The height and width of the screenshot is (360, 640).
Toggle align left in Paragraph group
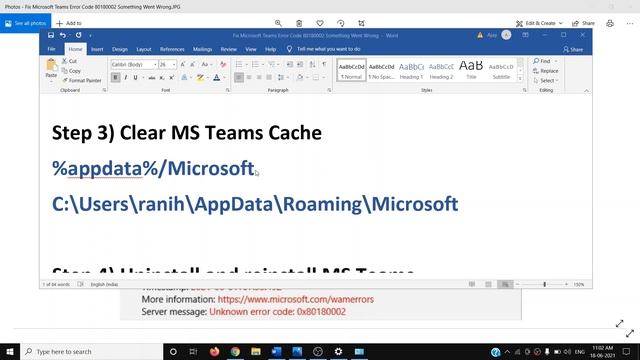point(239,78)
